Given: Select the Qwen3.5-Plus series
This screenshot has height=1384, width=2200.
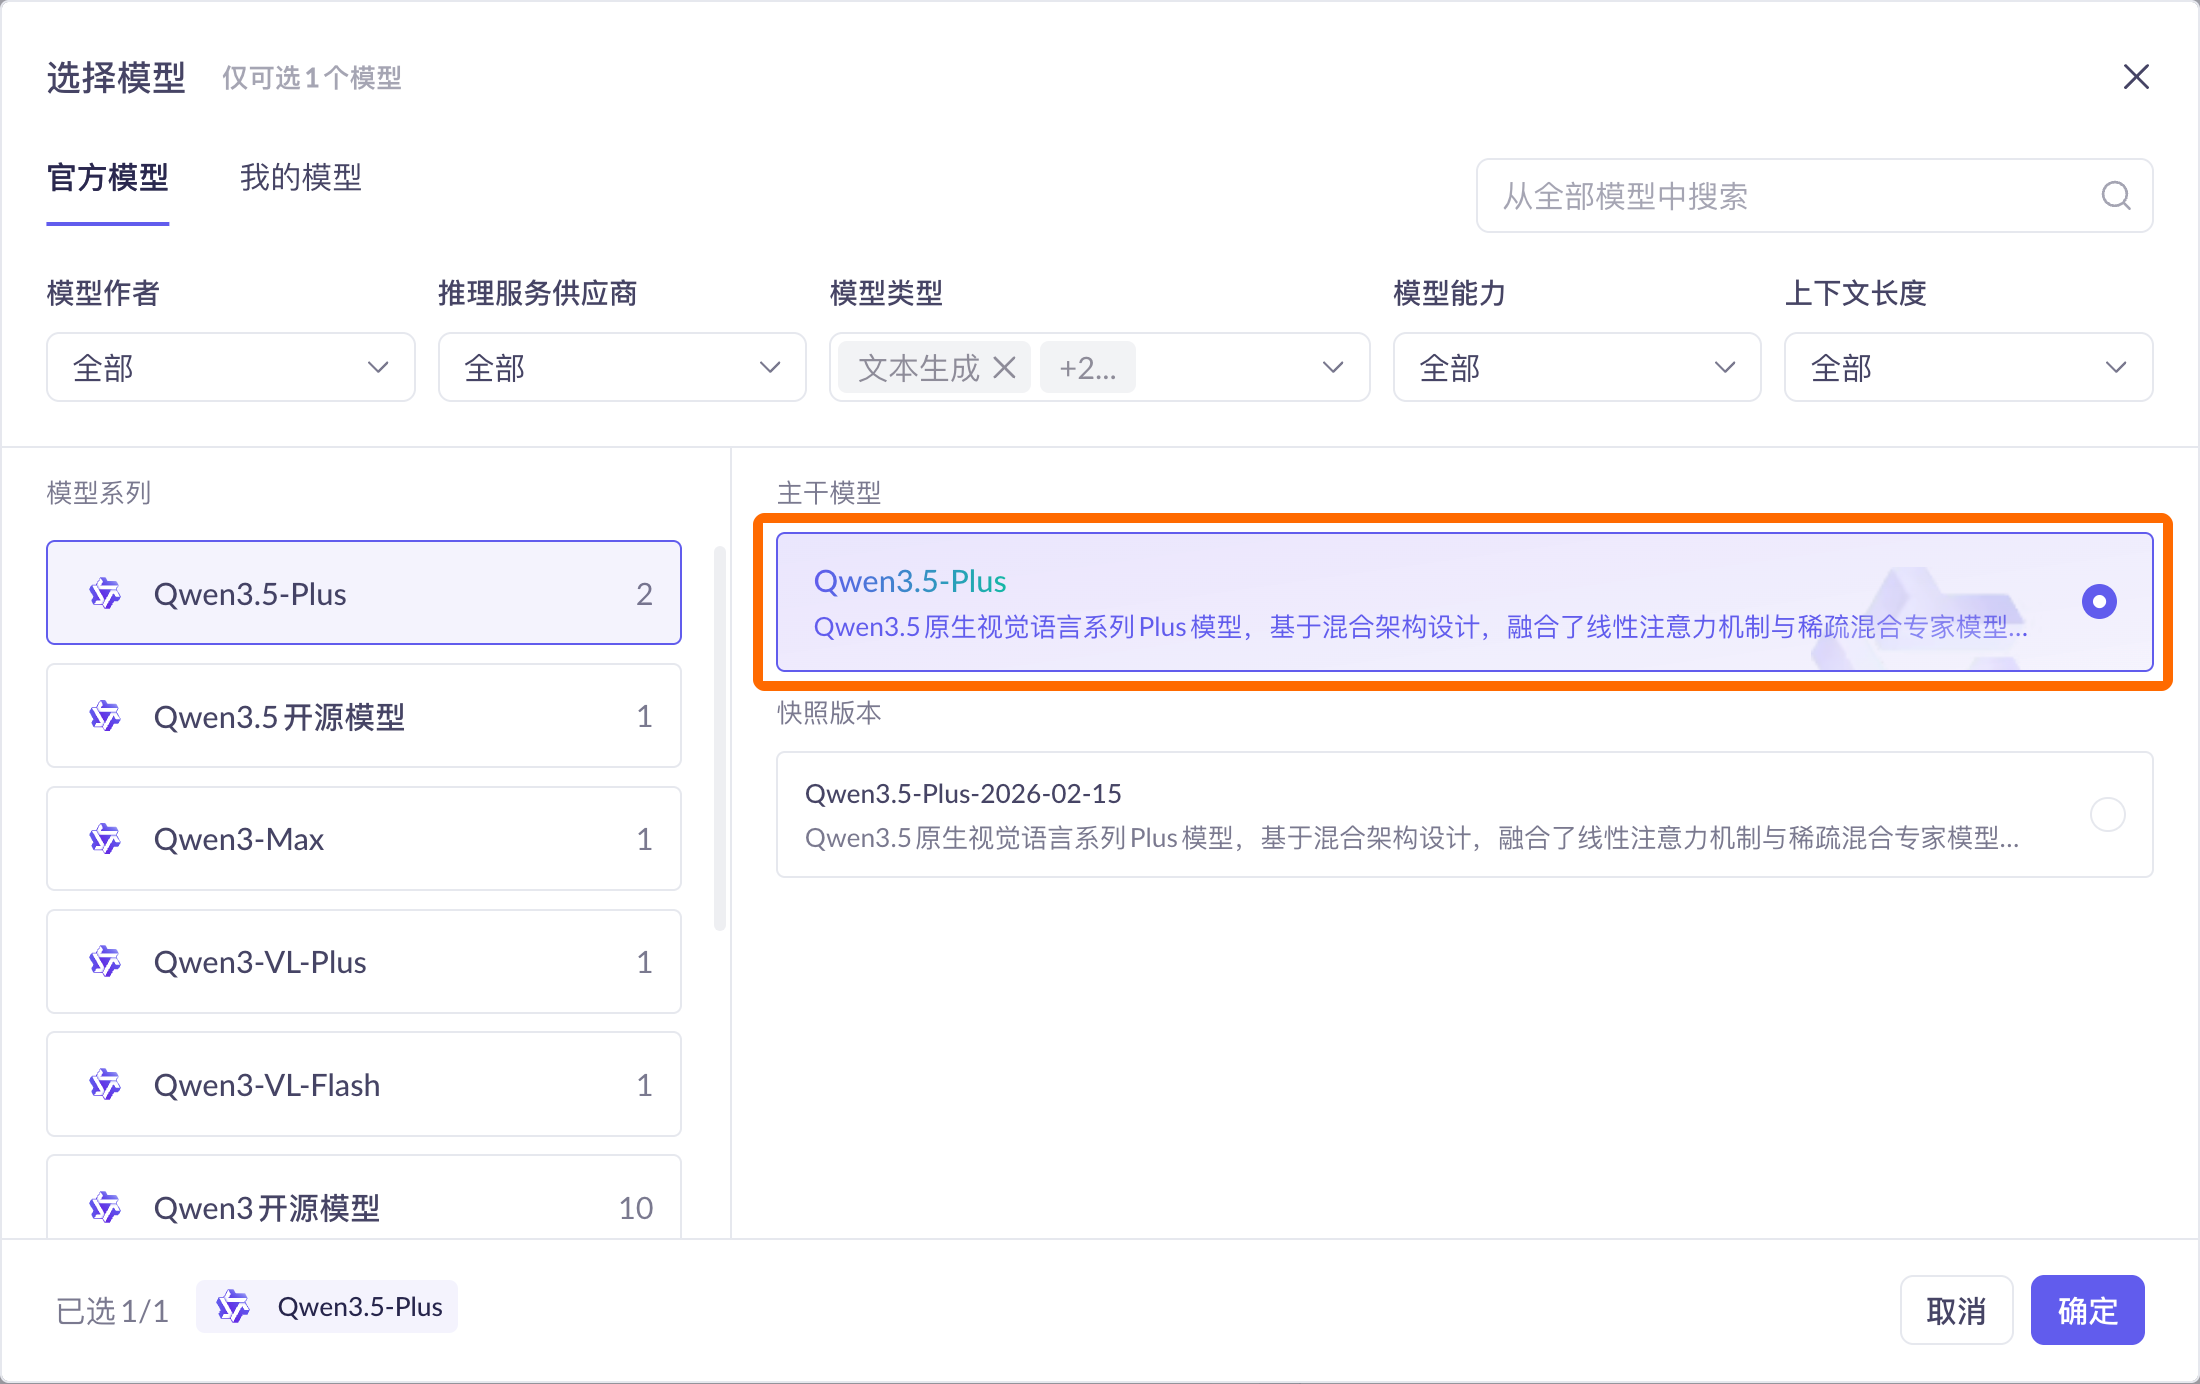Looking at the screenshot, I should [364, 593].
